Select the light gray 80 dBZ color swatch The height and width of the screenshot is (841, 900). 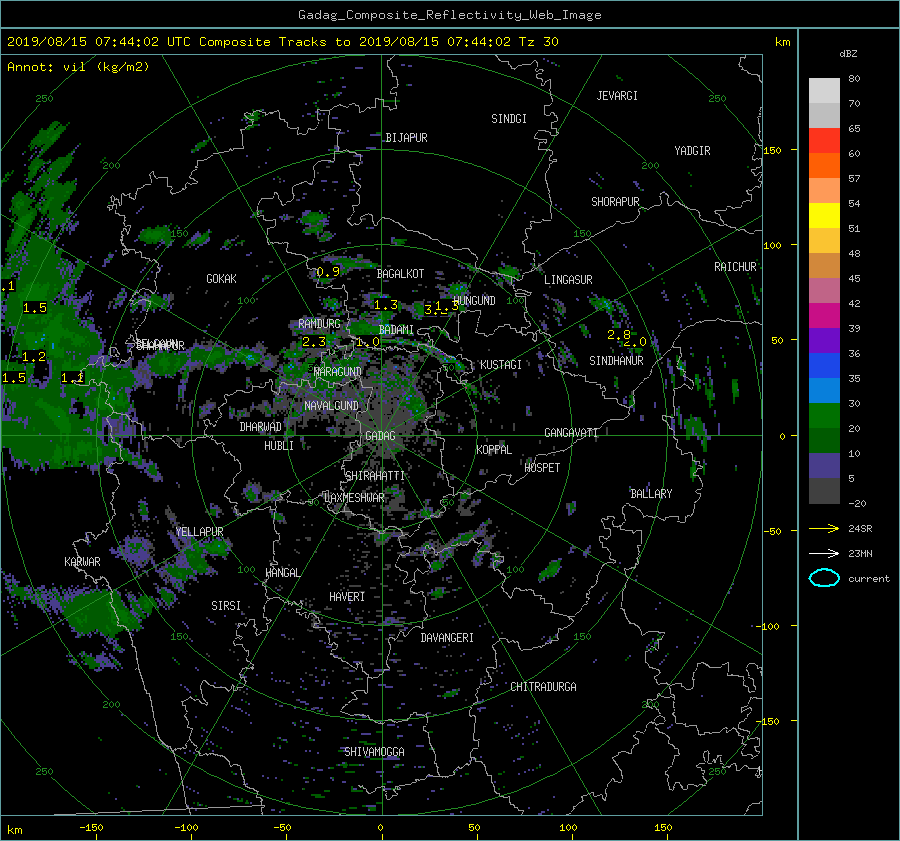(824, 91)
